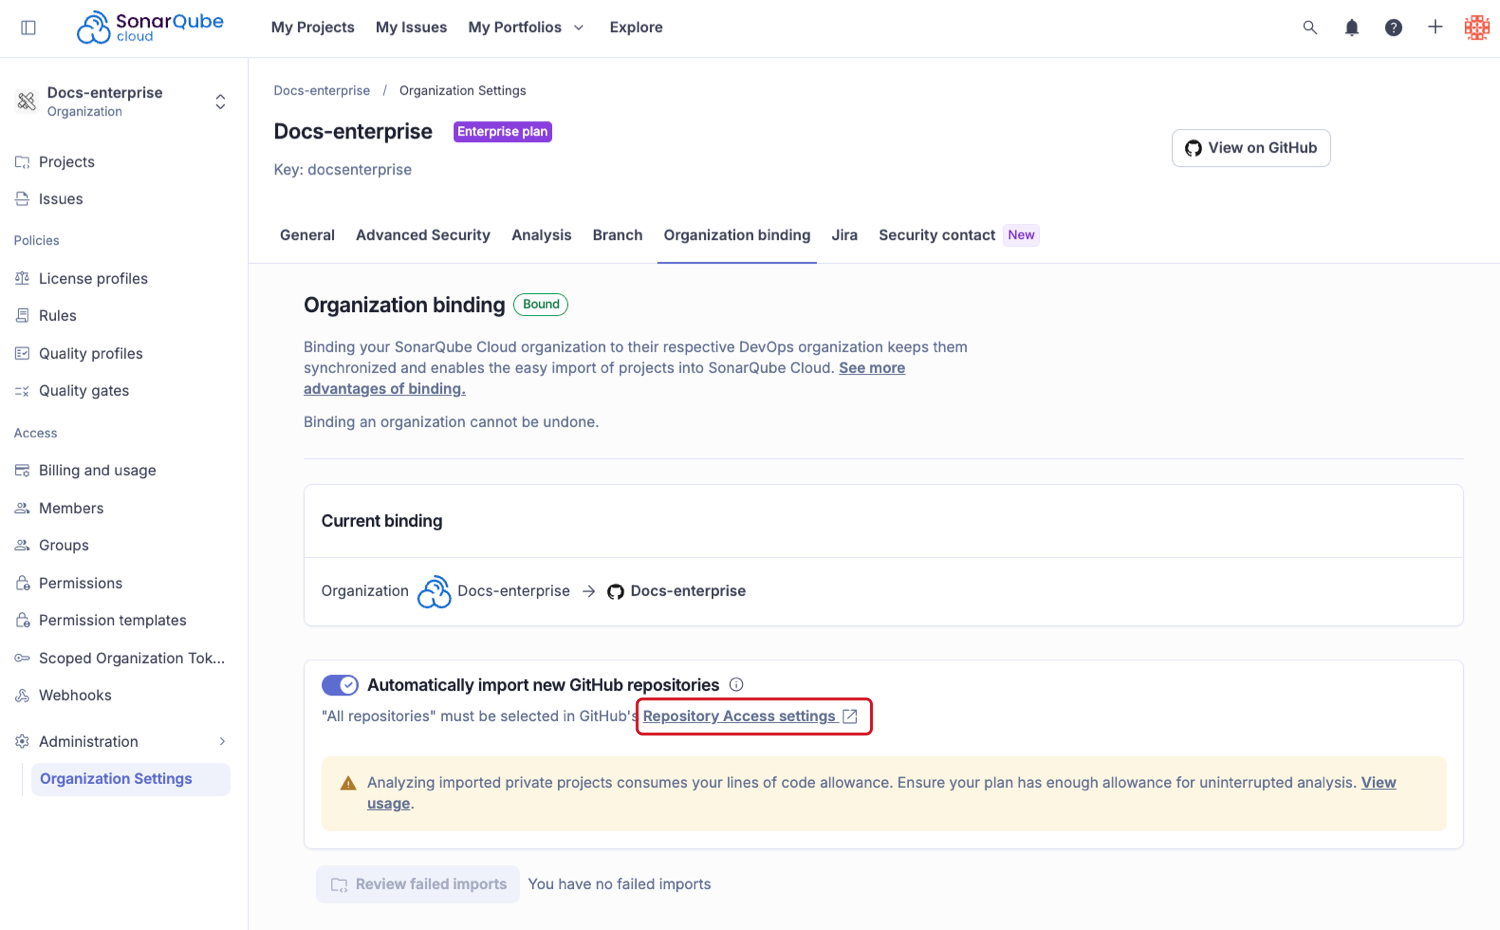Click the Groups icon in sidebar
Viewport: 1500px width, 930px height.
(22, 545)
